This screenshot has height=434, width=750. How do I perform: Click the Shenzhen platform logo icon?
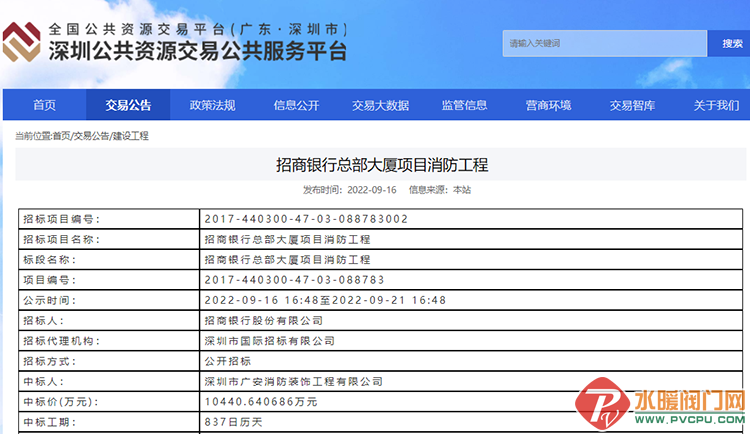click(x=22, y=42)
